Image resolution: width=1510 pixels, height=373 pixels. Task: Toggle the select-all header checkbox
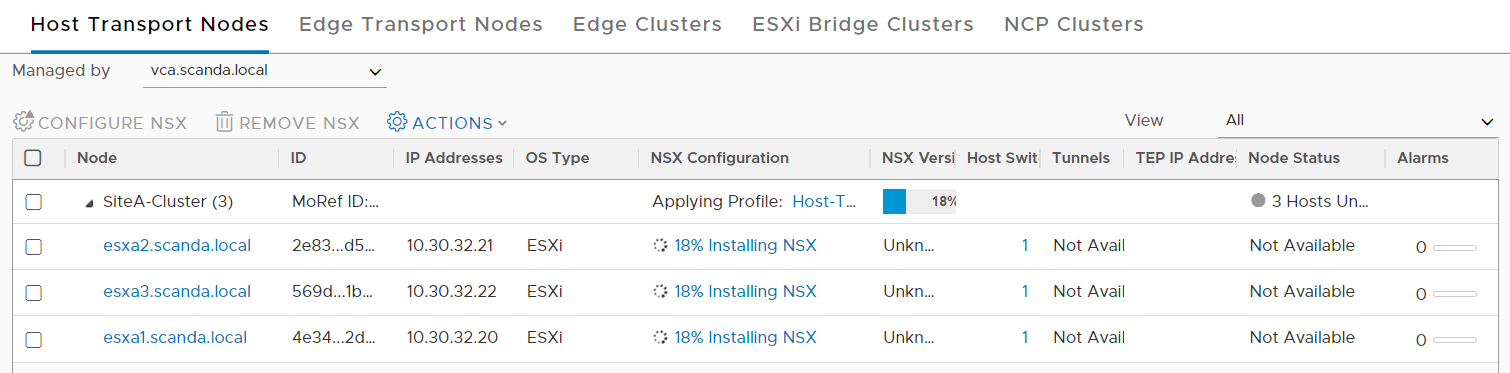[33, 158]
